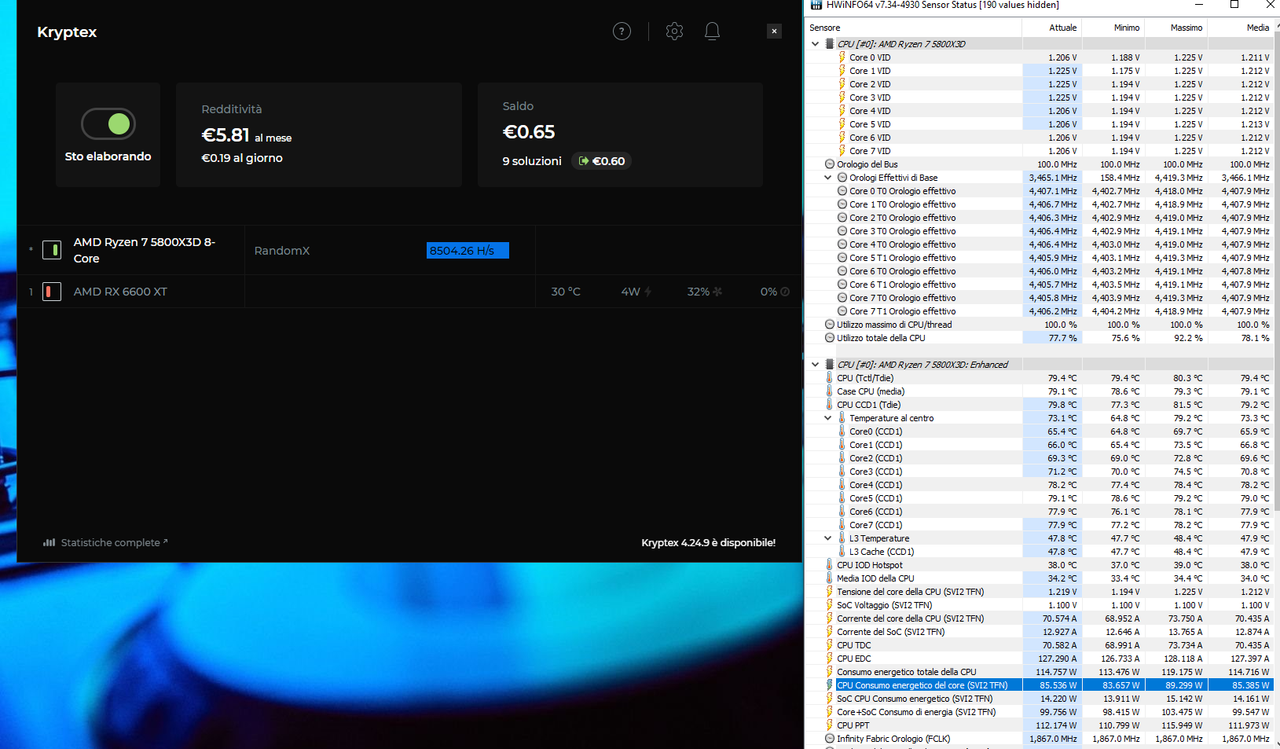Image resolution: width=1280 pixels, height=749 pixels.
Task: Open Kryptex help question mark icon
Action: point(622,31)
